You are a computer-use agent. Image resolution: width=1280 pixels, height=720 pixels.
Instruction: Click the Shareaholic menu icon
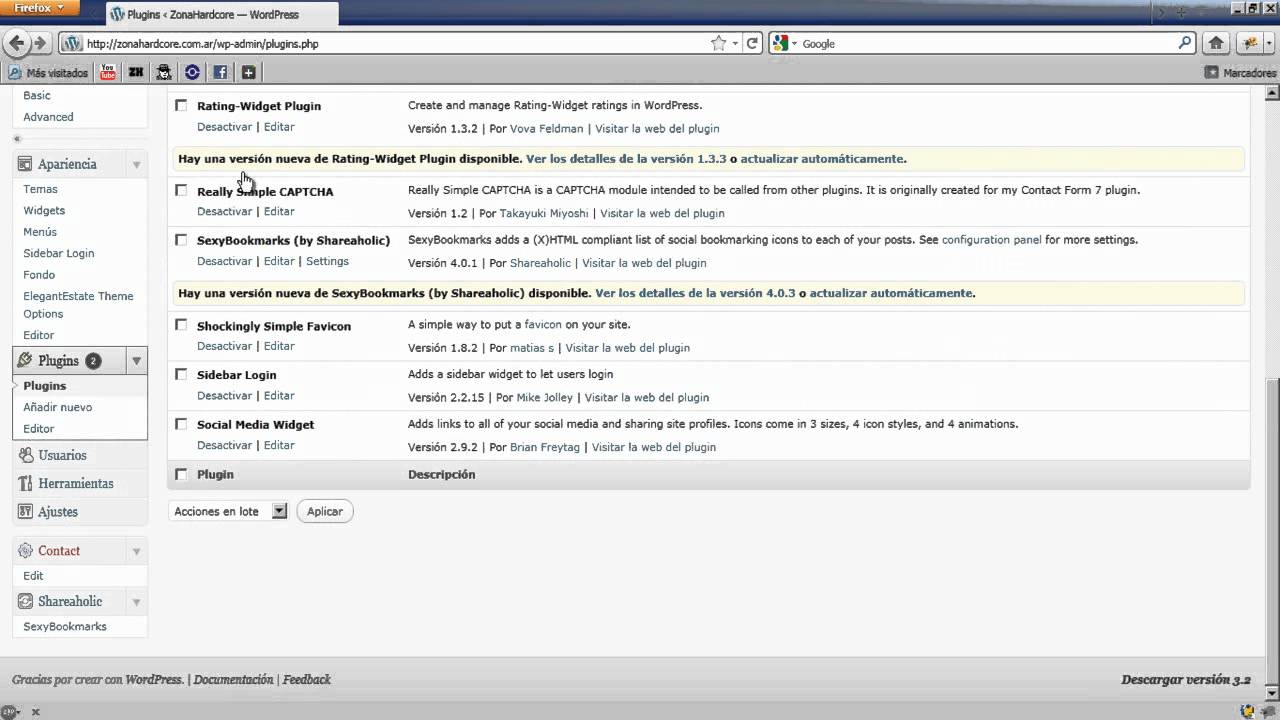[26, 601]
